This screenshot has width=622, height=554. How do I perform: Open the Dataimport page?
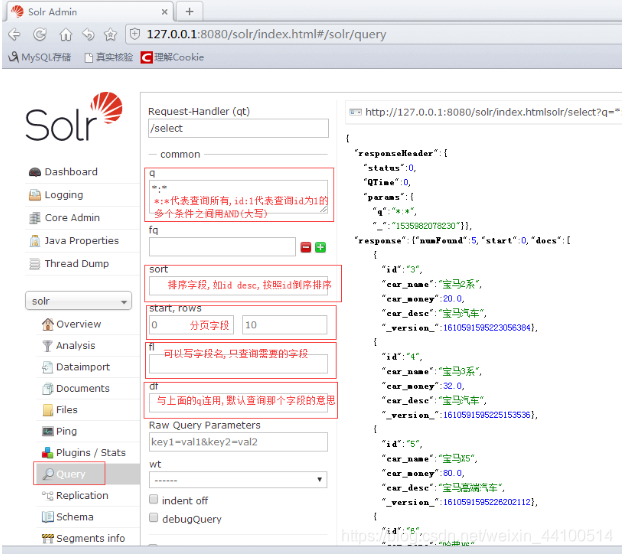(83, 367)
